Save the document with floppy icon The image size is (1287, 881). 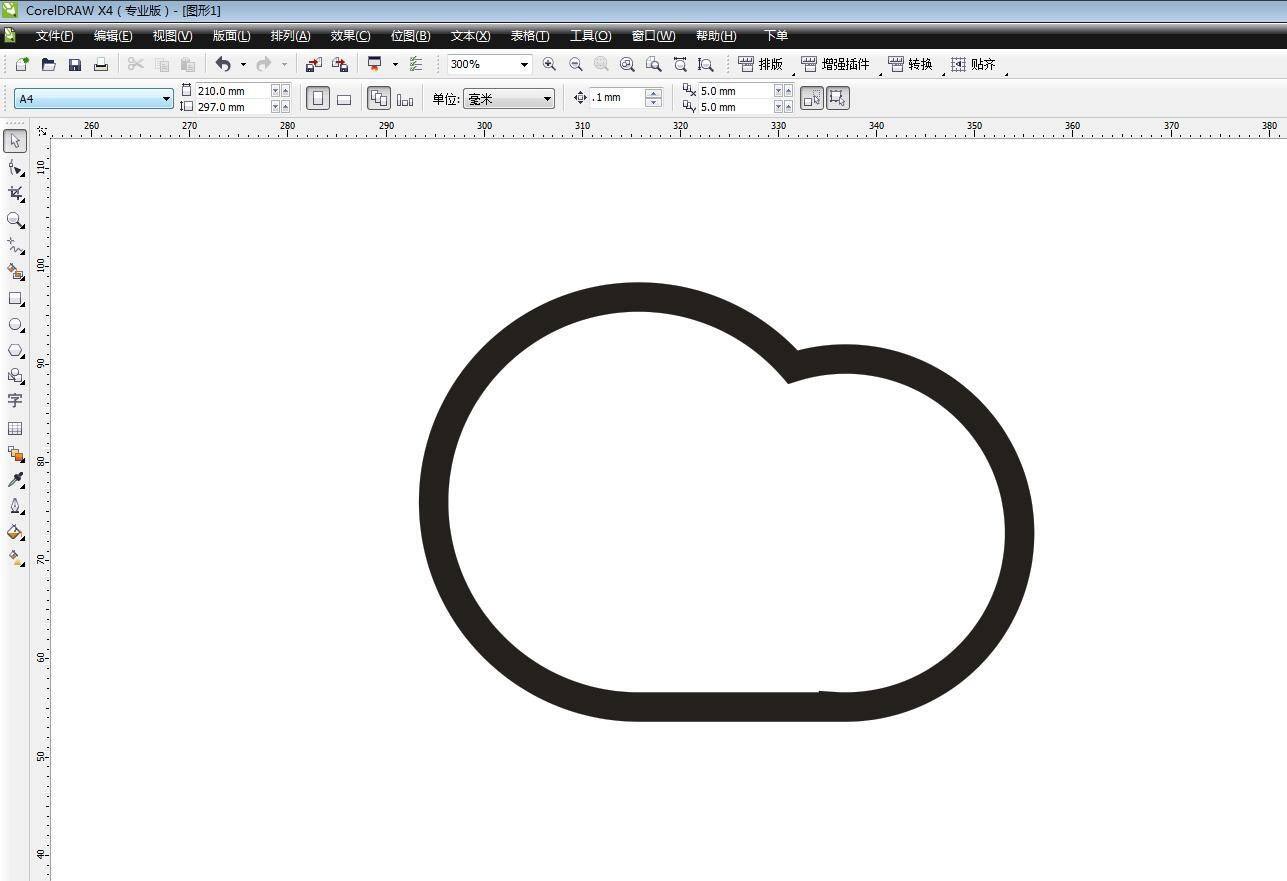(x=74, y=64)
